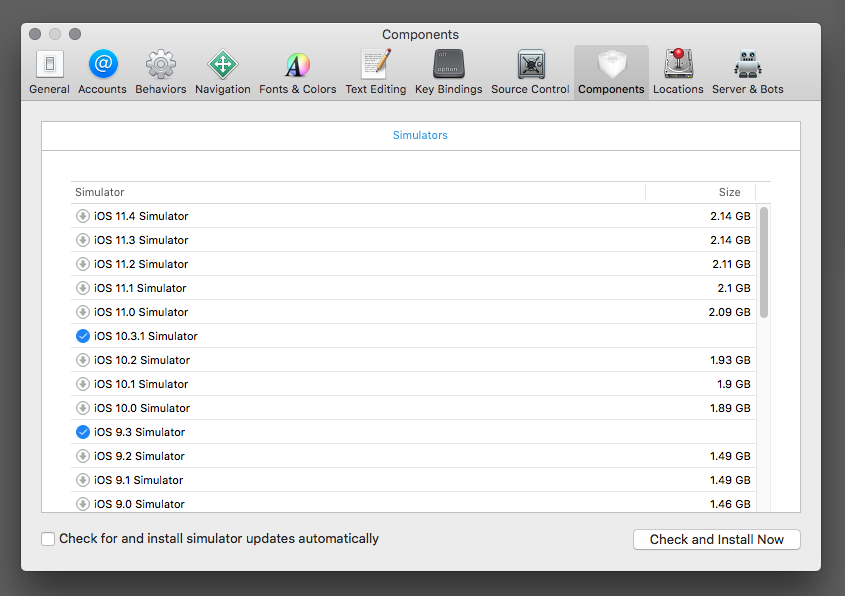Download iOS 9.1 Simulator

82,480
